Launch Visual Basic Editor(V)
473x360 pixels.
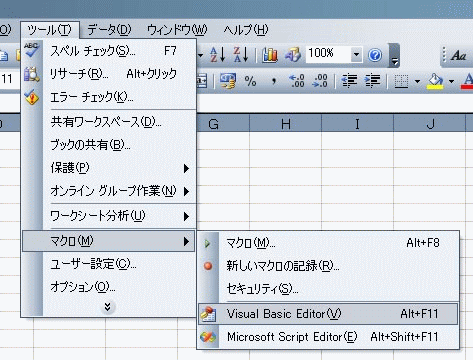(x=328, y=314)
